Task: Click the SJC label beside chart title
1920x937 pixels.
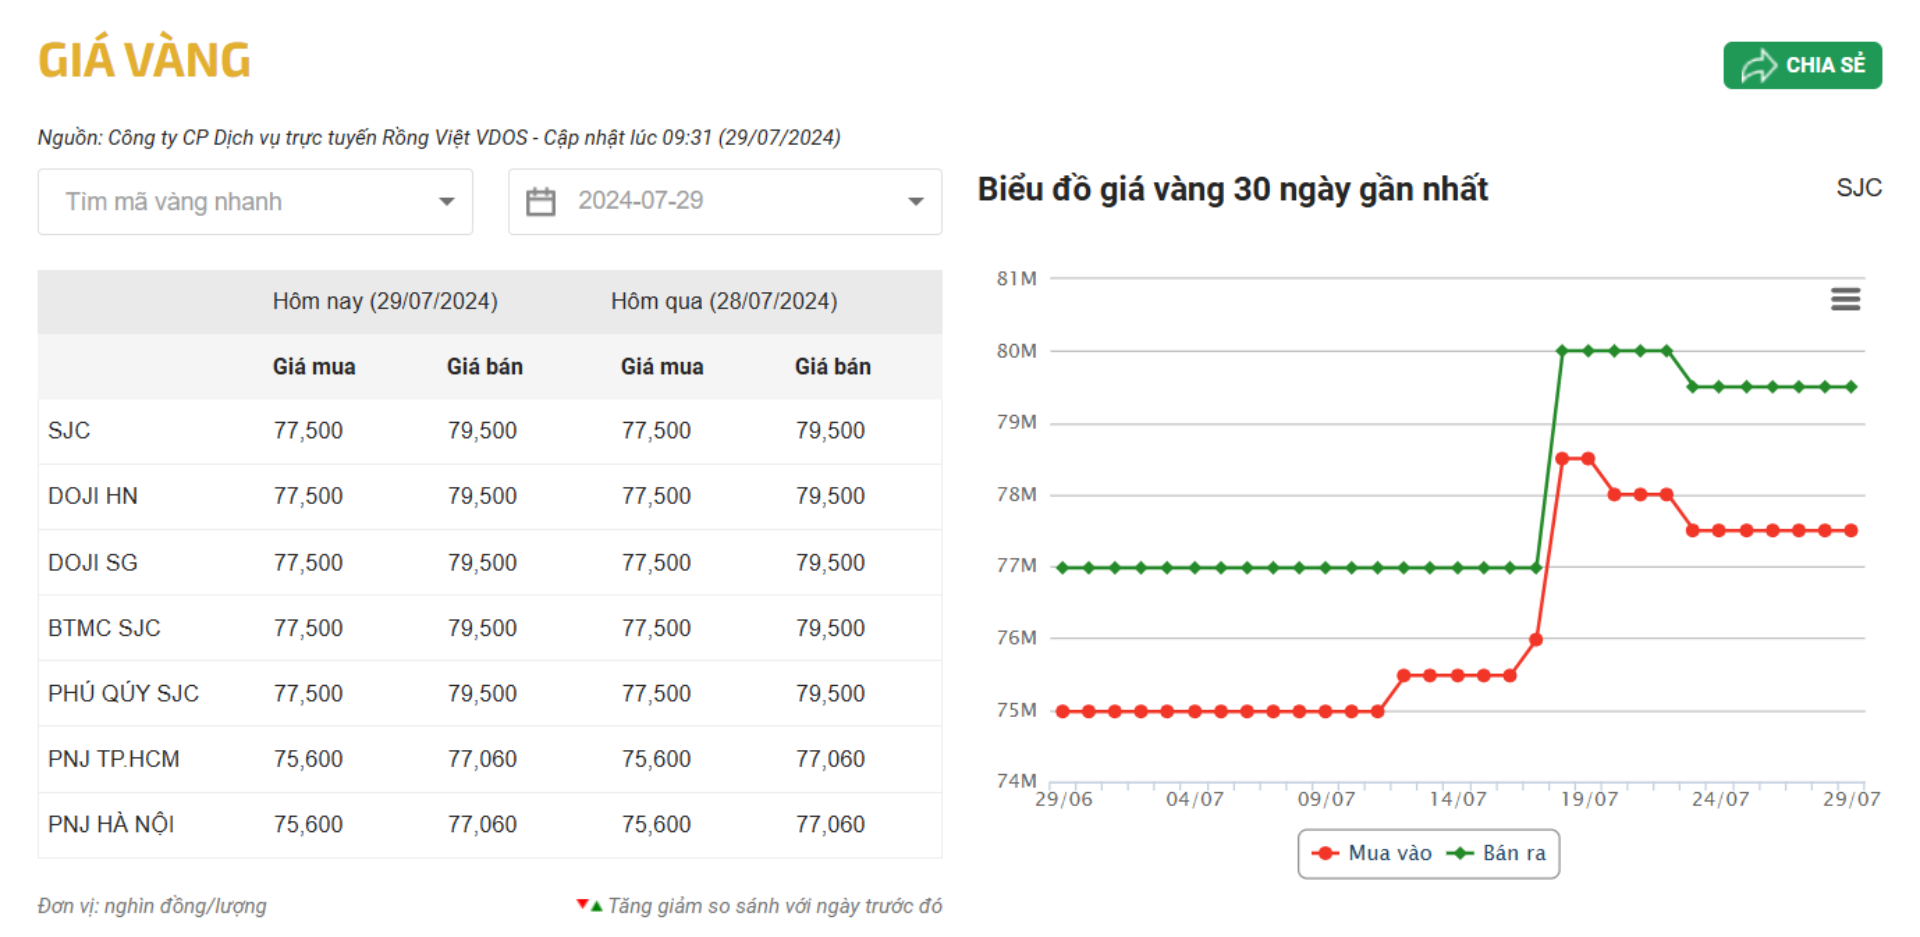Action: [1859, 188]
